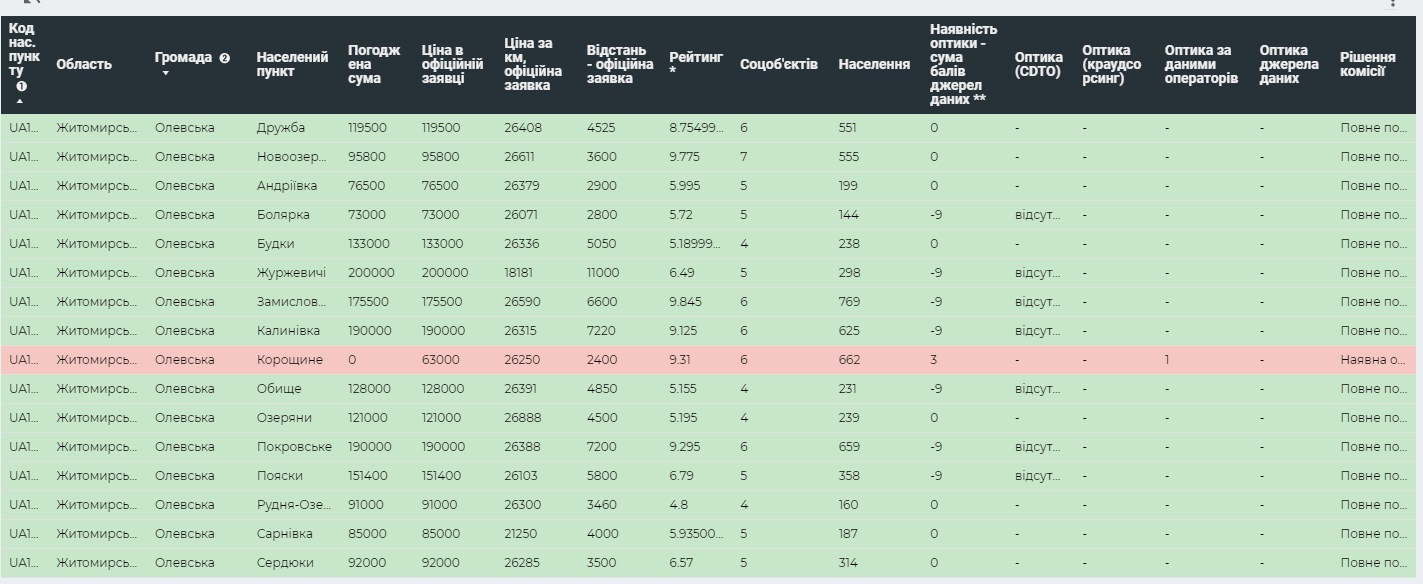The width and height of the screenshot is (1423, 584).
Task: Click the Населення column header
Action: [x=873, y=64]
